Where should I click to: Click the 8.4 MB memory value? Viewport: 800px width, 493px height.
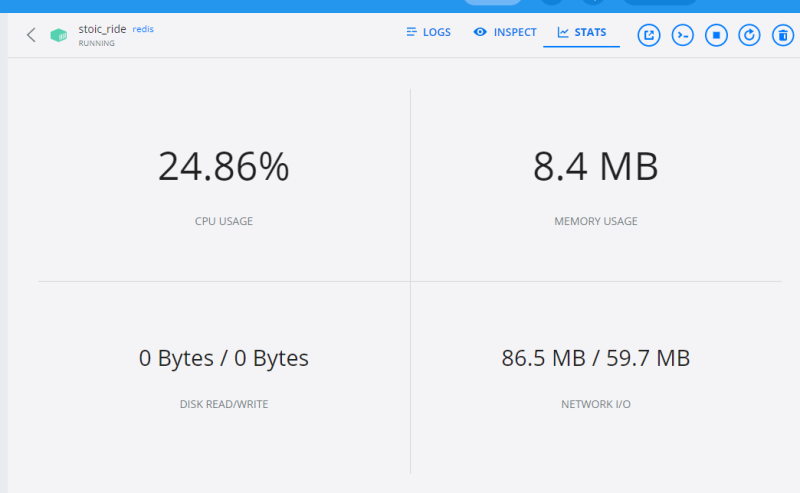595,166
